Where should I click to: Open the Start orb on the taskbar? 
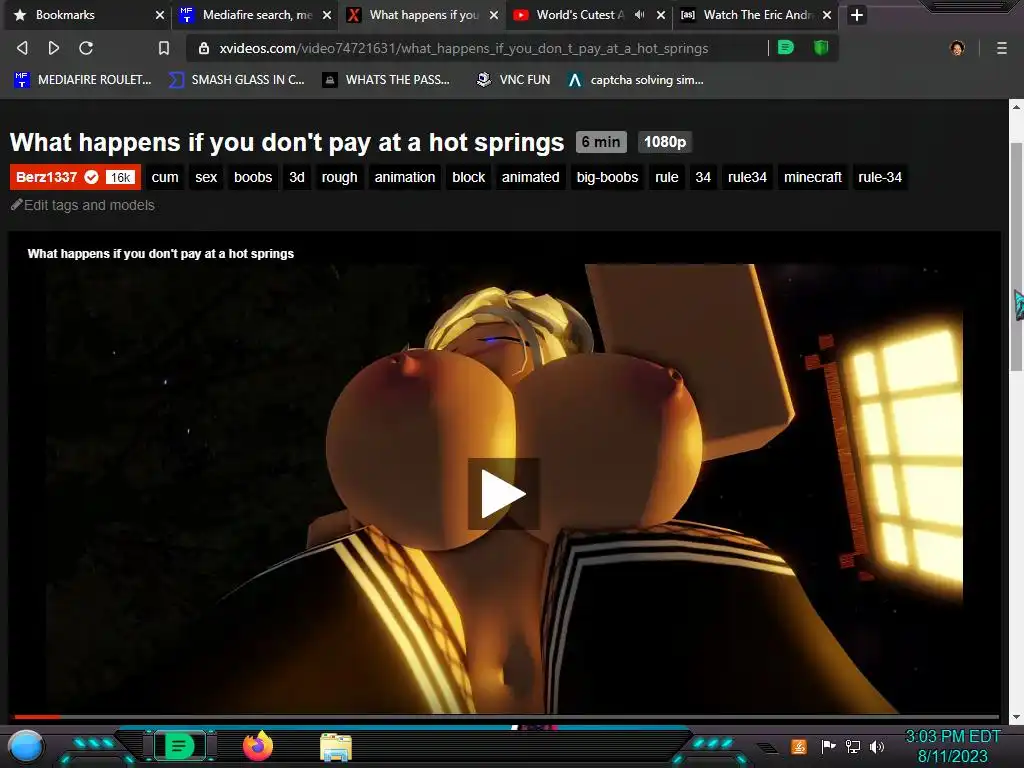pyautogui.click(x=25, y=746)
